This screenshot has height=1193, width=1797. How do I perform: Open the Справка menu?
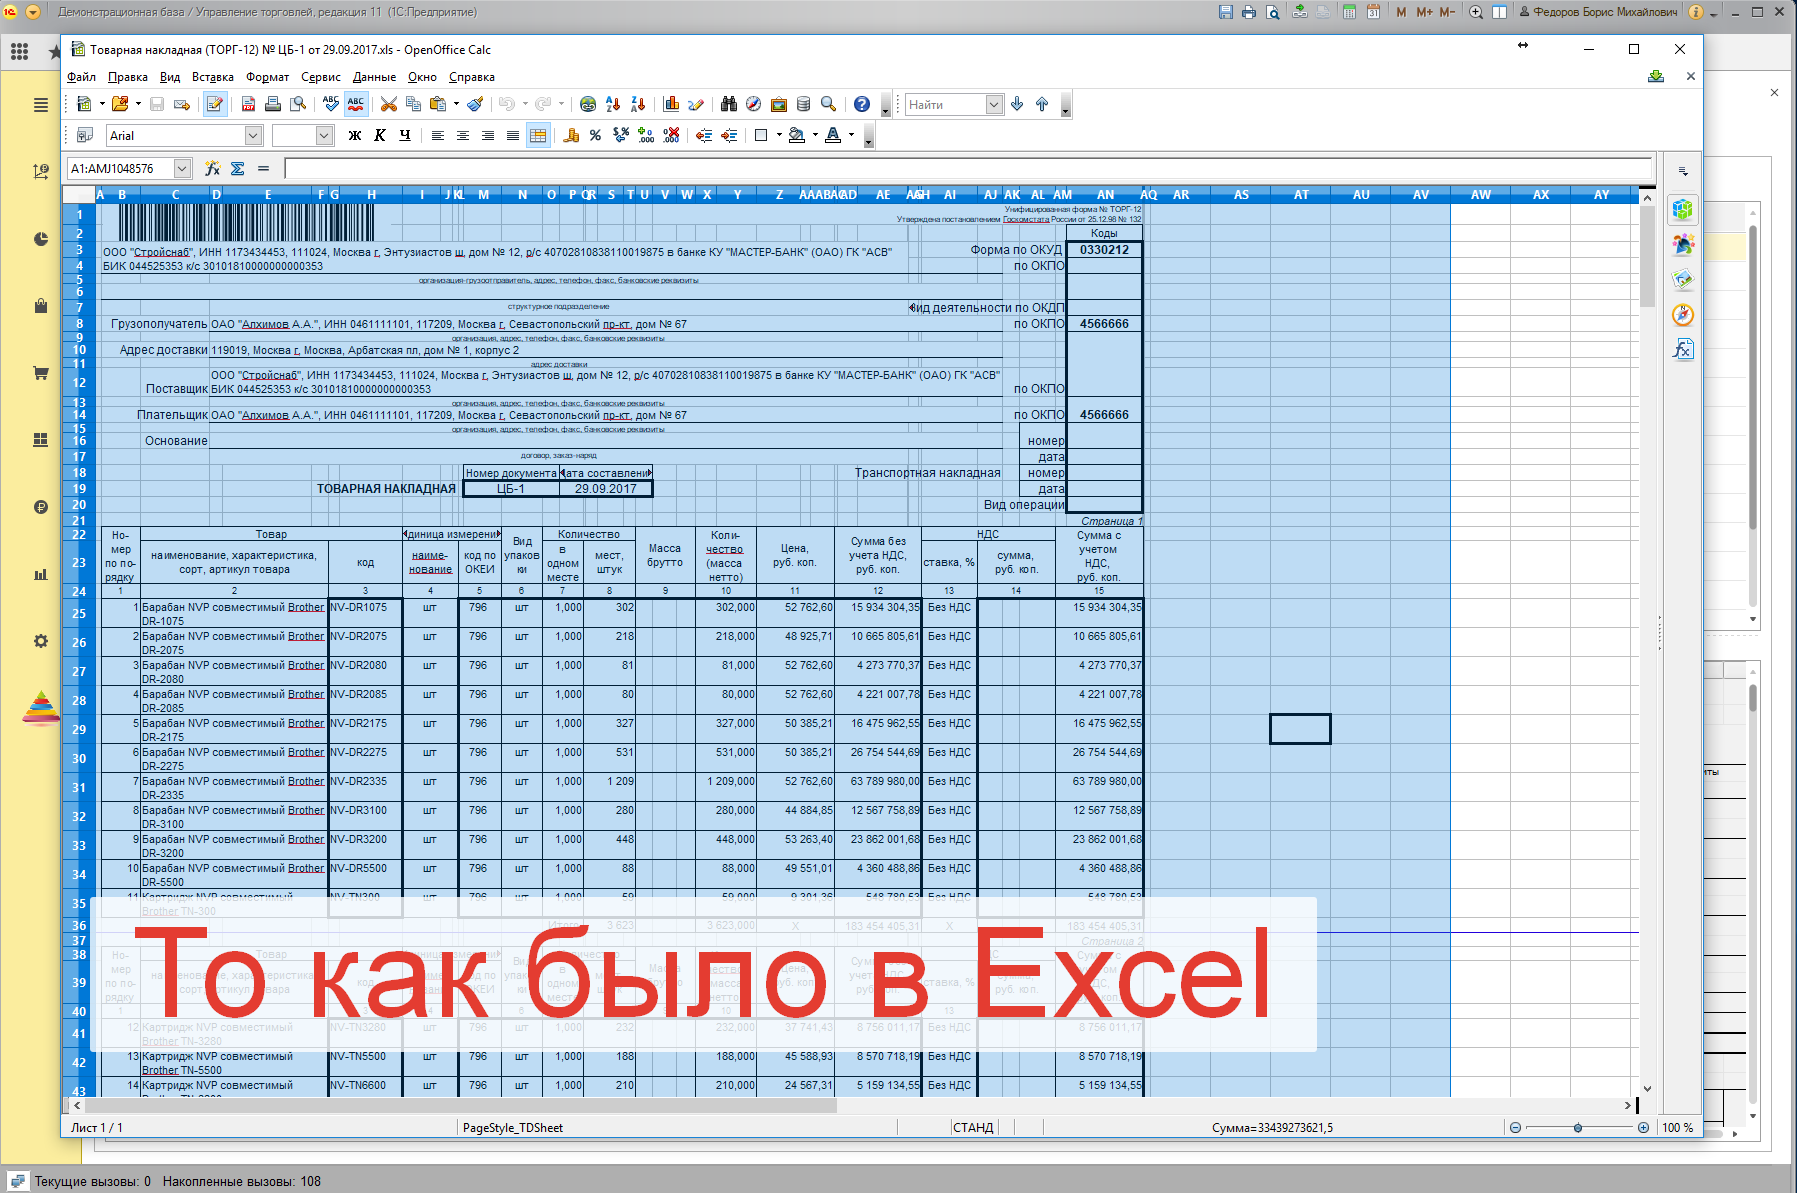coord(471,77)
